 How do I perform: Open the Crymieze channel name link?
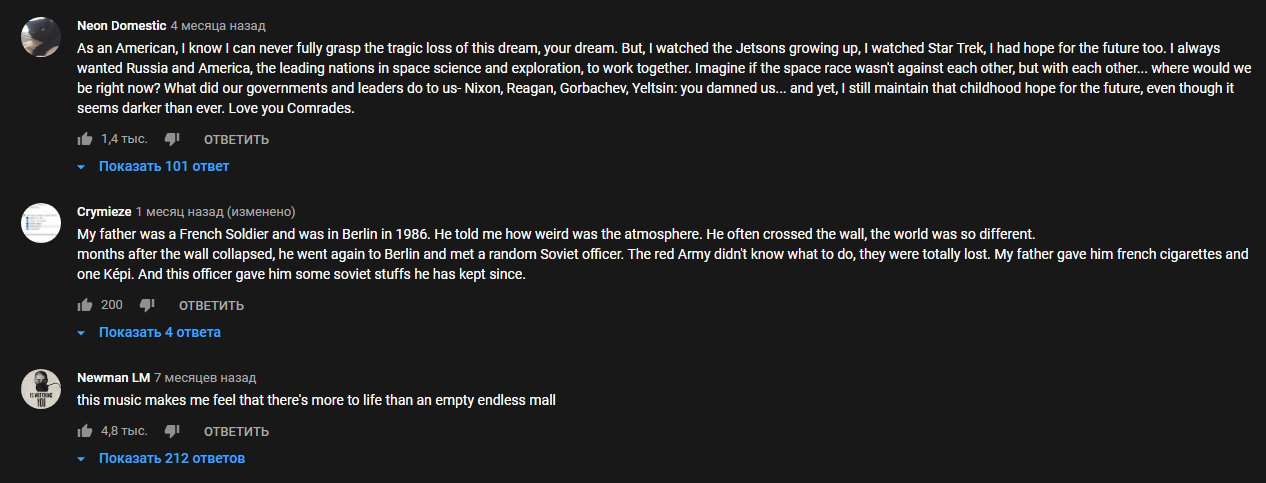(x=104, y=211)
